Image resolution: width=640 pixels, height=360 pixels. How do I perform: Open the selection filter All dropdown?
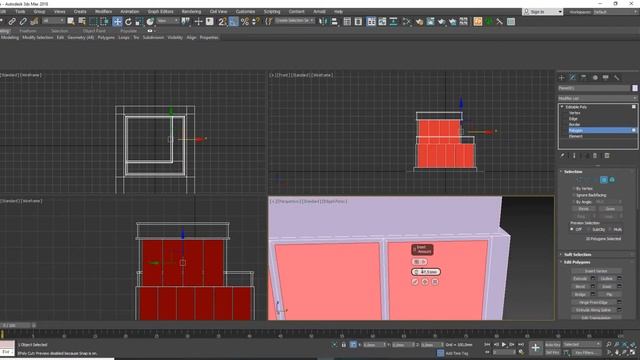coord(54,21)
